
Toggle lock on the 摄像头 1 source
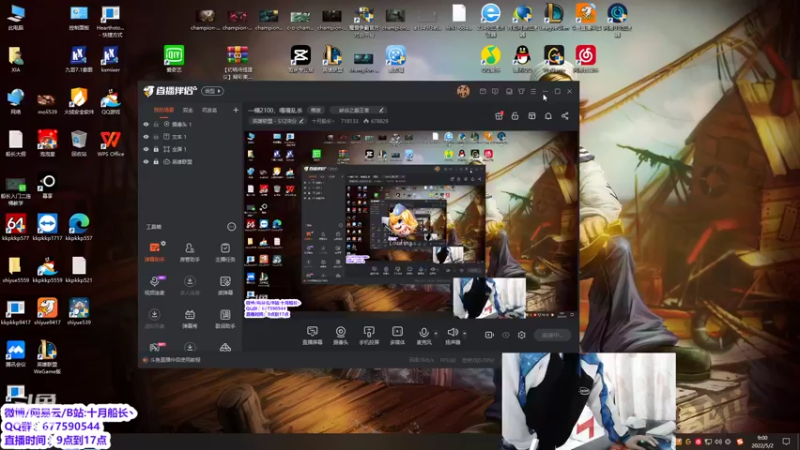(x=156, y=124)
